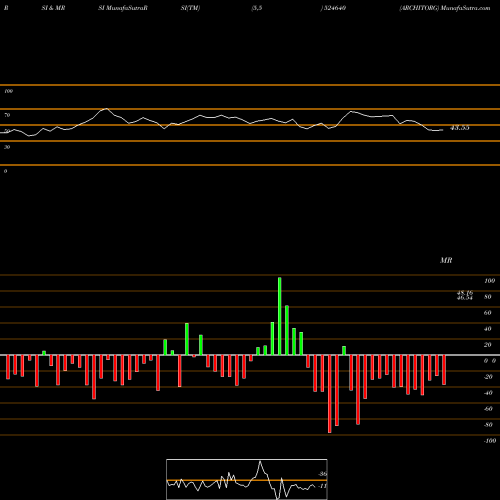This screenshot has height=500, width=500.
Task: Click the 100 label on right MR axis
Action: (x=490, y=281)
